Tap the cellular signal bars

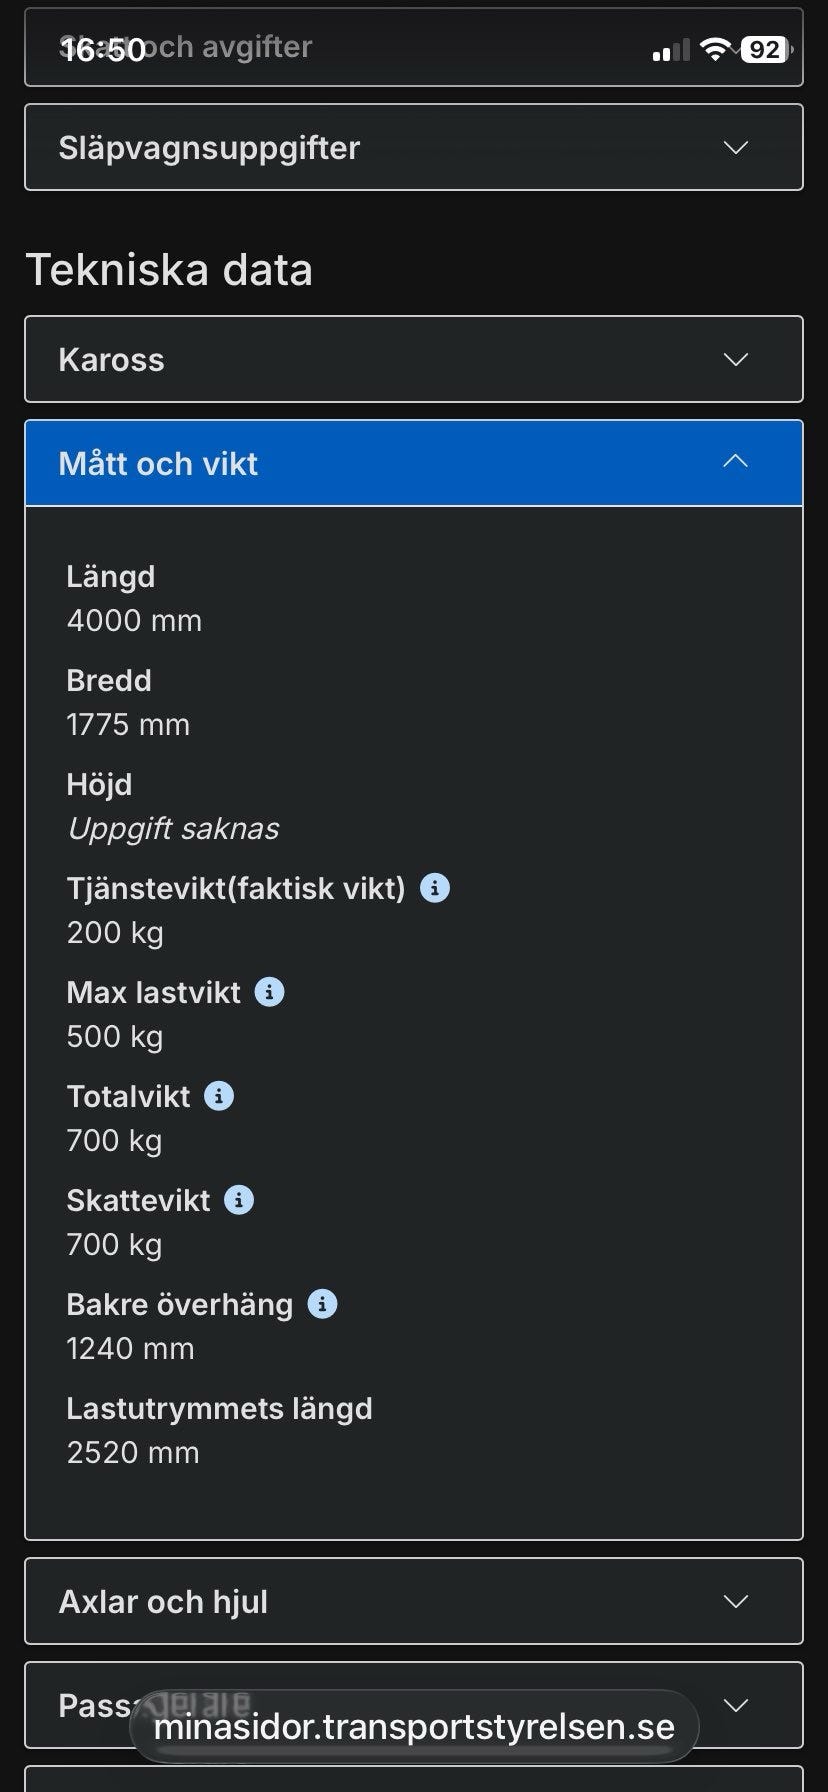671,51
